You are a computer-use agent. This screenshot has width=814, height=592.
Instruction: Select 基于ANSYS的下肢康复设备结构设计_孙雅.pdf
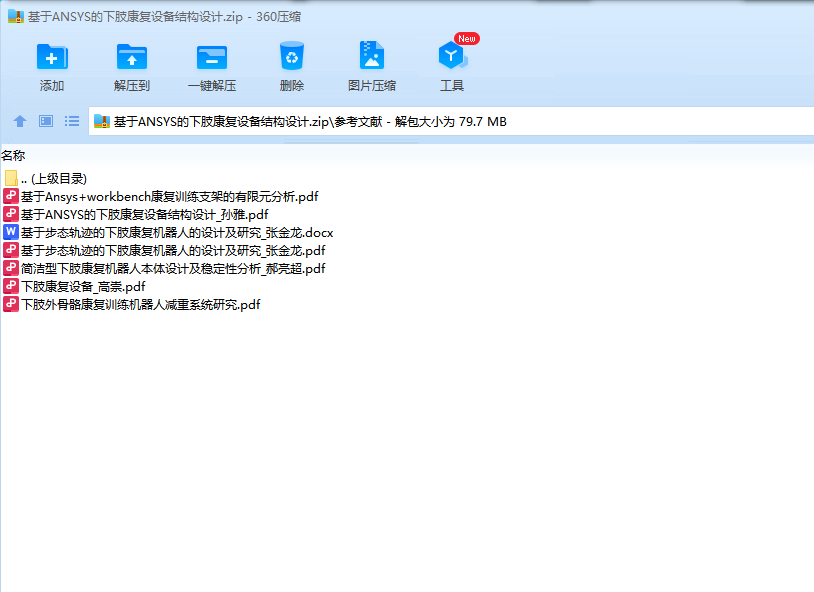pyautogui.click(x=136, y=214)
